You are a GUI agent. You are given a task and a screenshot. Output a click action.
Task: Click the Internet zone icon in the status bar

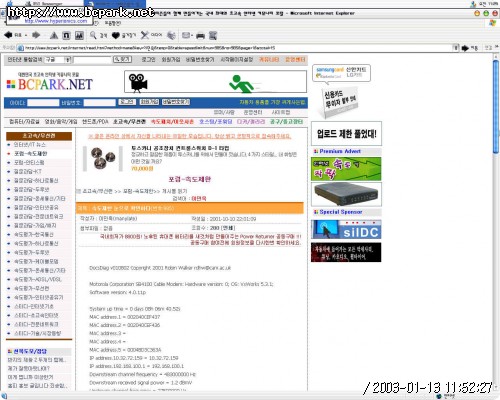(x=439, y=396)
